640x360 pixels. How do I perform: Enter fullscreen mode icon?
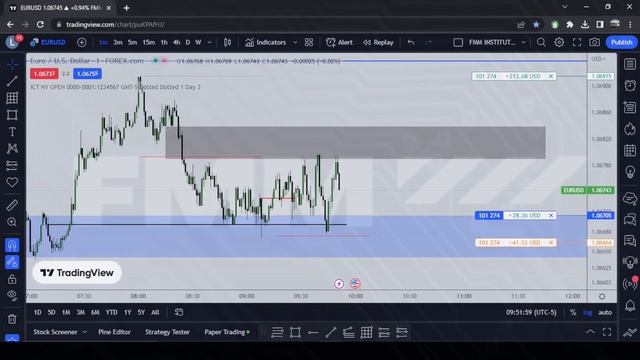[577, 42]
